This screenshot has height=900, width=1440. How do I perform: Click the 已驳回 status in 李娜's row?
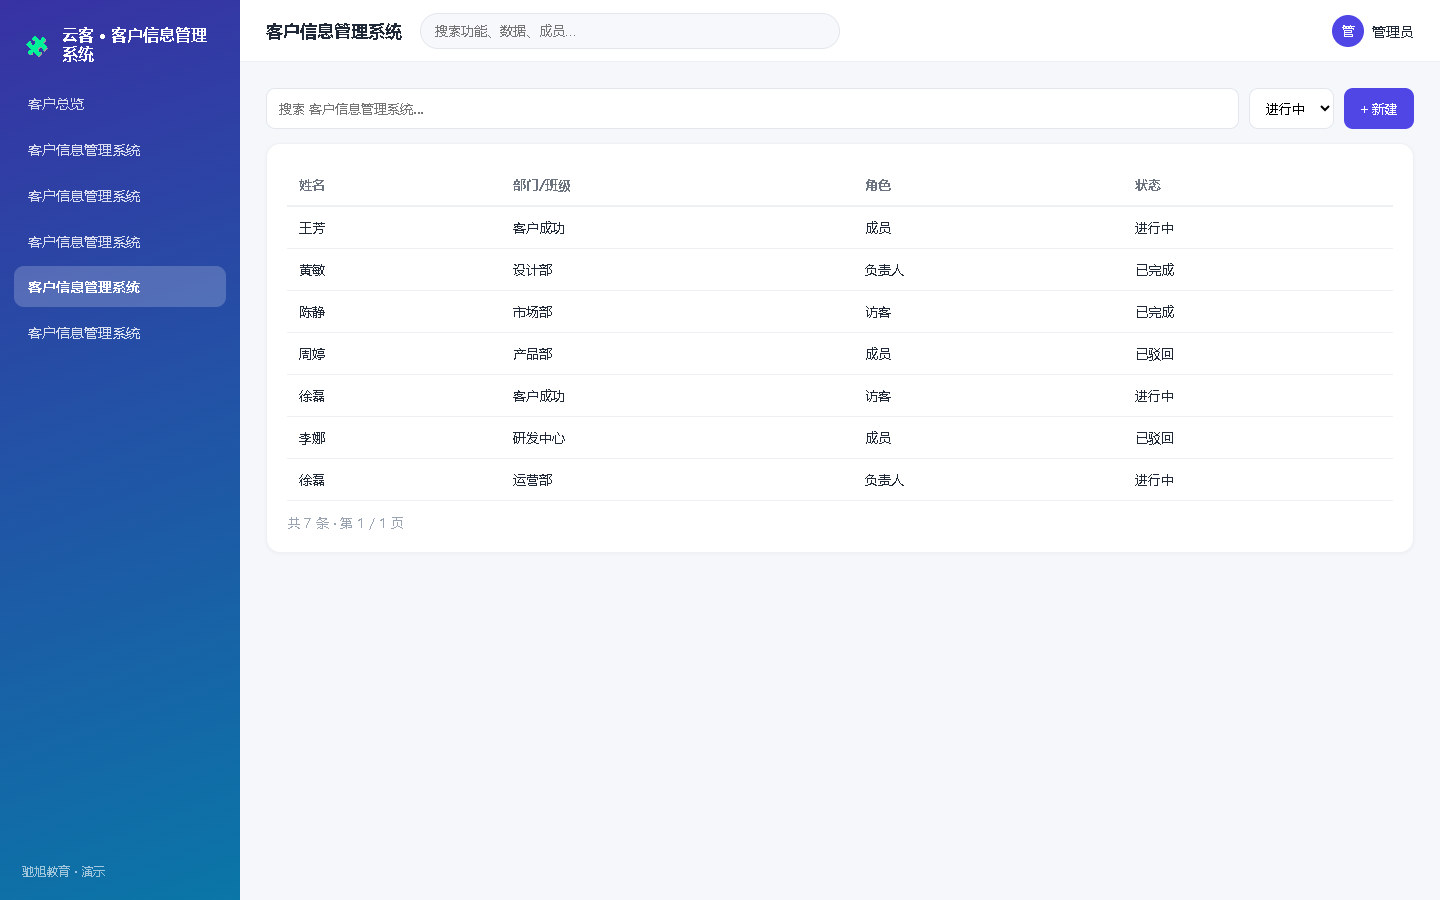pyautogui.click(x=1154, y=438)
